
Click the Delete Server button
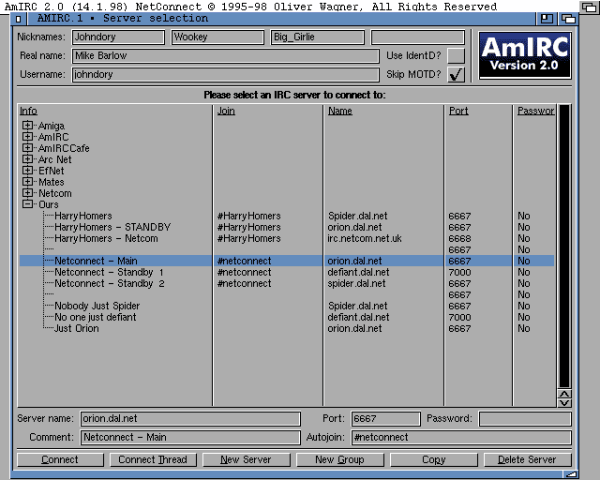(x=528, y=459)
